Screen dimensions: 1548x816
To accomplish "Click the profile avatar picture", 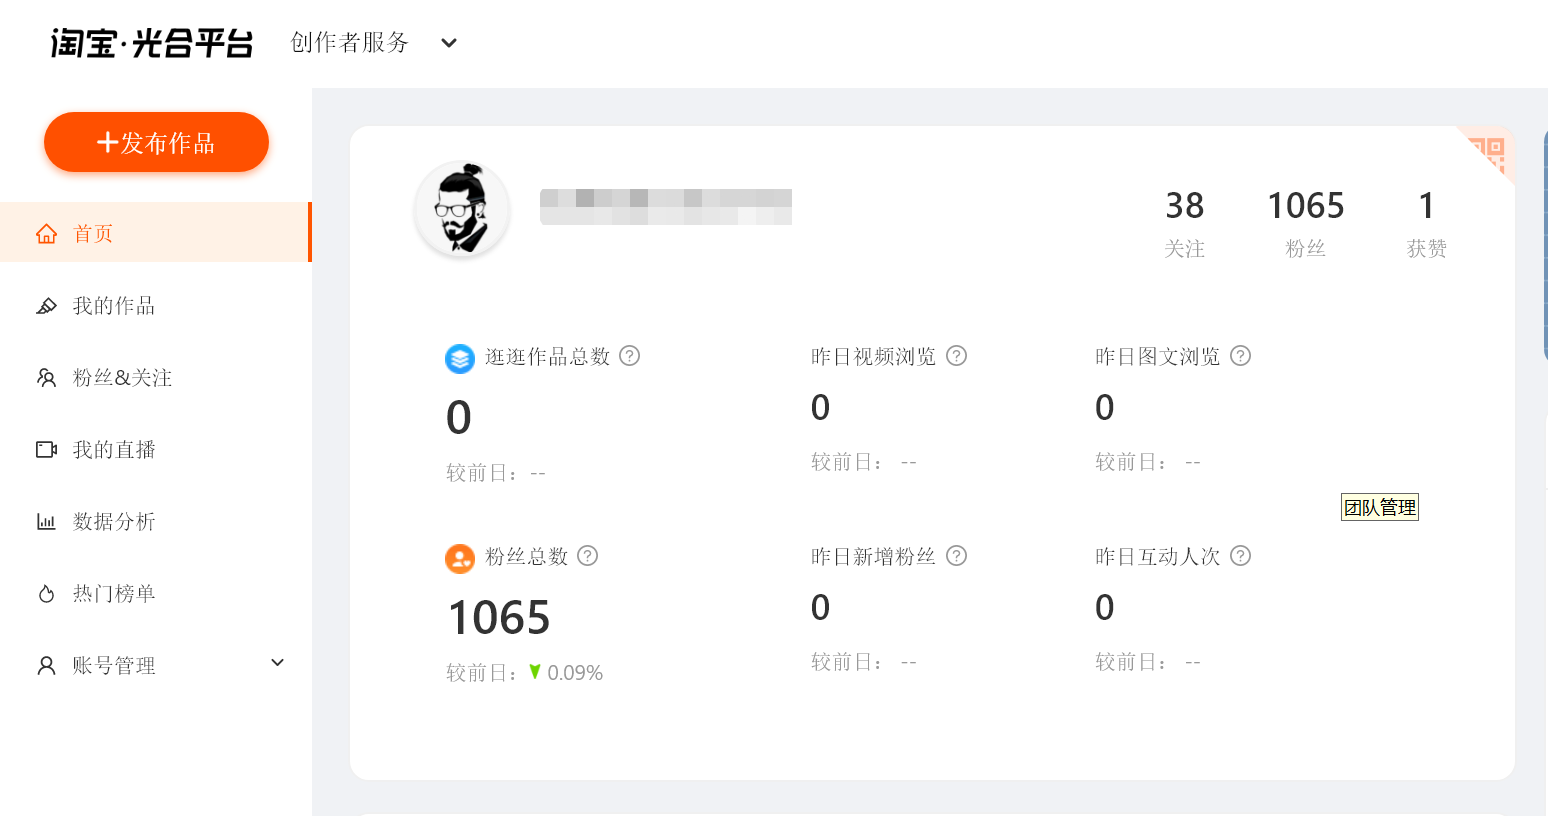I will 462,210.
